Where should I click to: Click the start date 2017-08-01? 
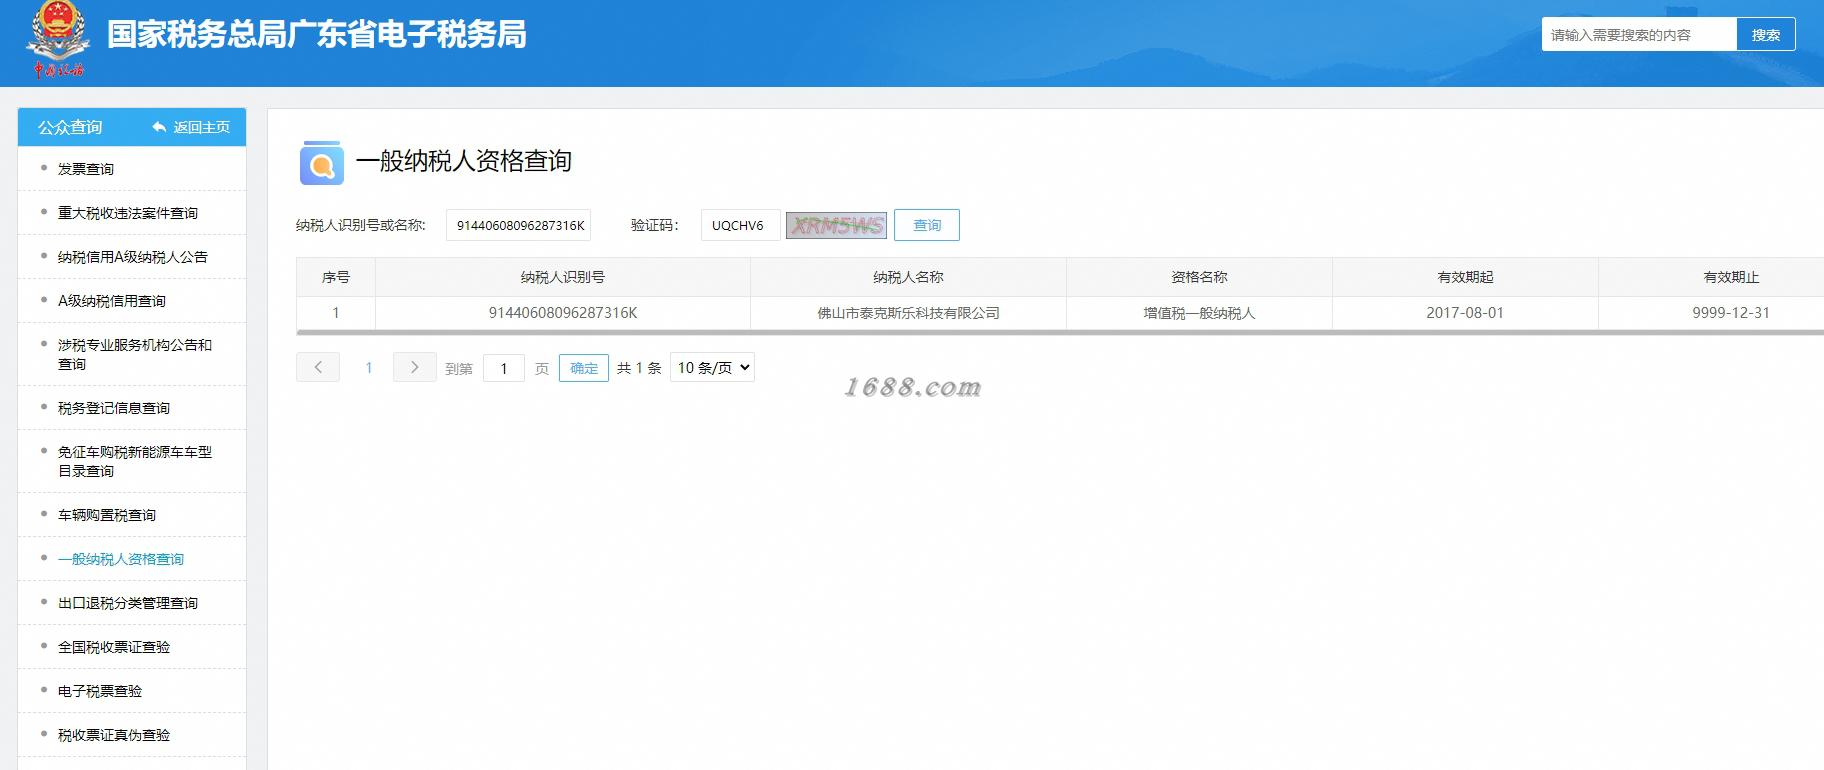click(1465, 313)
